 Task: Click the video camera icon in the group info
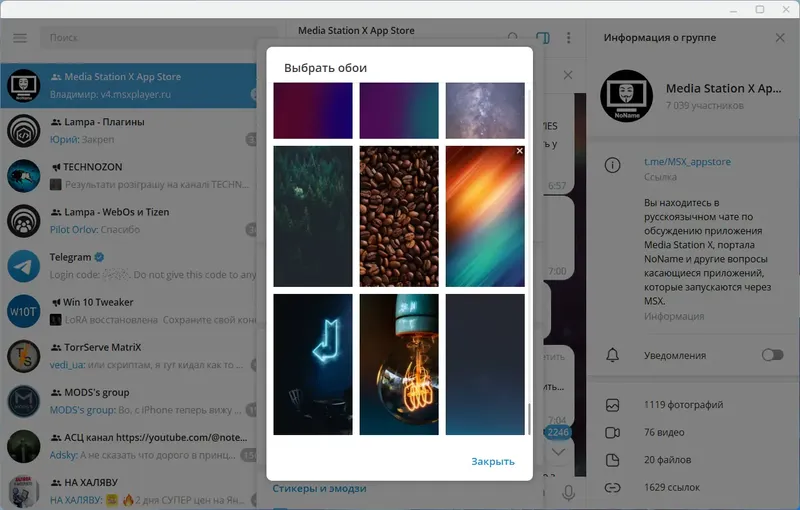pos(612,432)
